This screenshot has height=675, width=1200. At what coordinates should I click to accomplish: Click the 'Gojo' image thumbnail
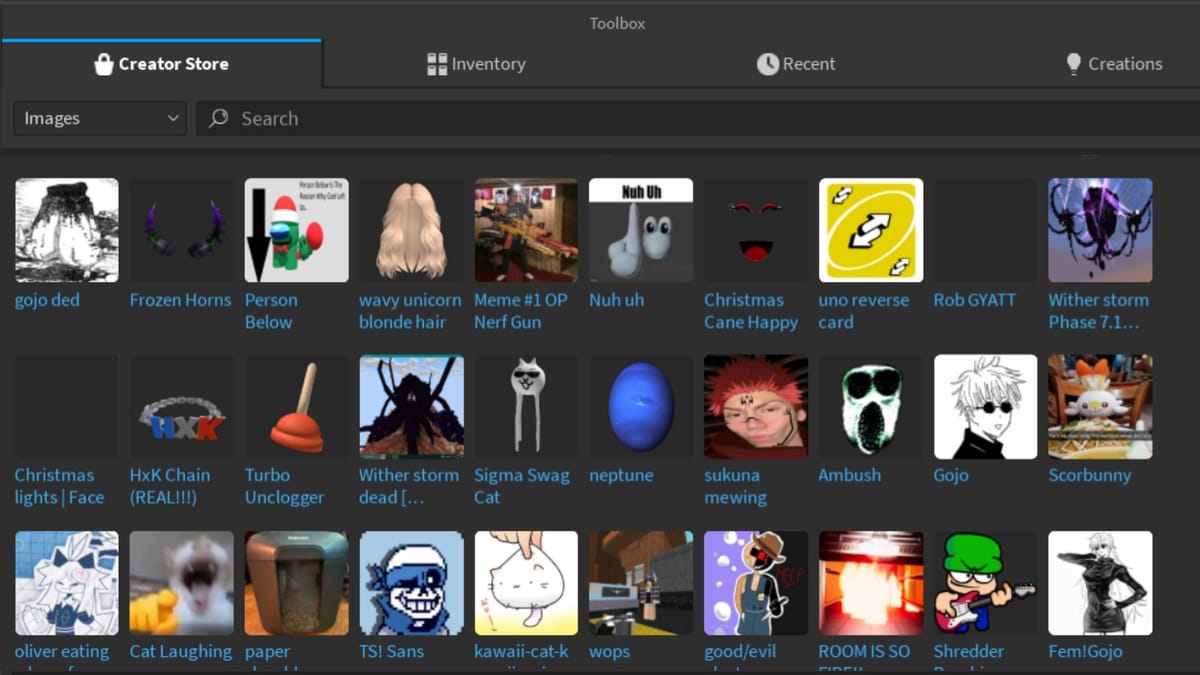[985, 406]
